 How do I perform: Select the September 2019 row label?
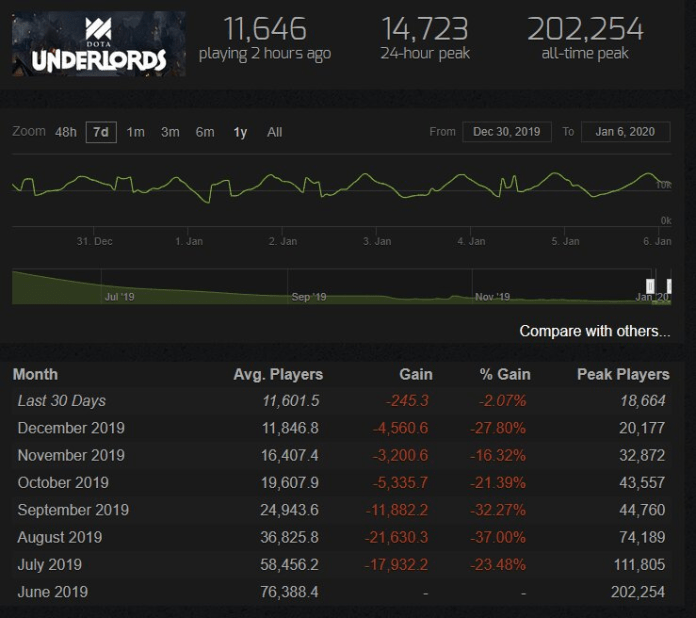[x=73, y=510]
